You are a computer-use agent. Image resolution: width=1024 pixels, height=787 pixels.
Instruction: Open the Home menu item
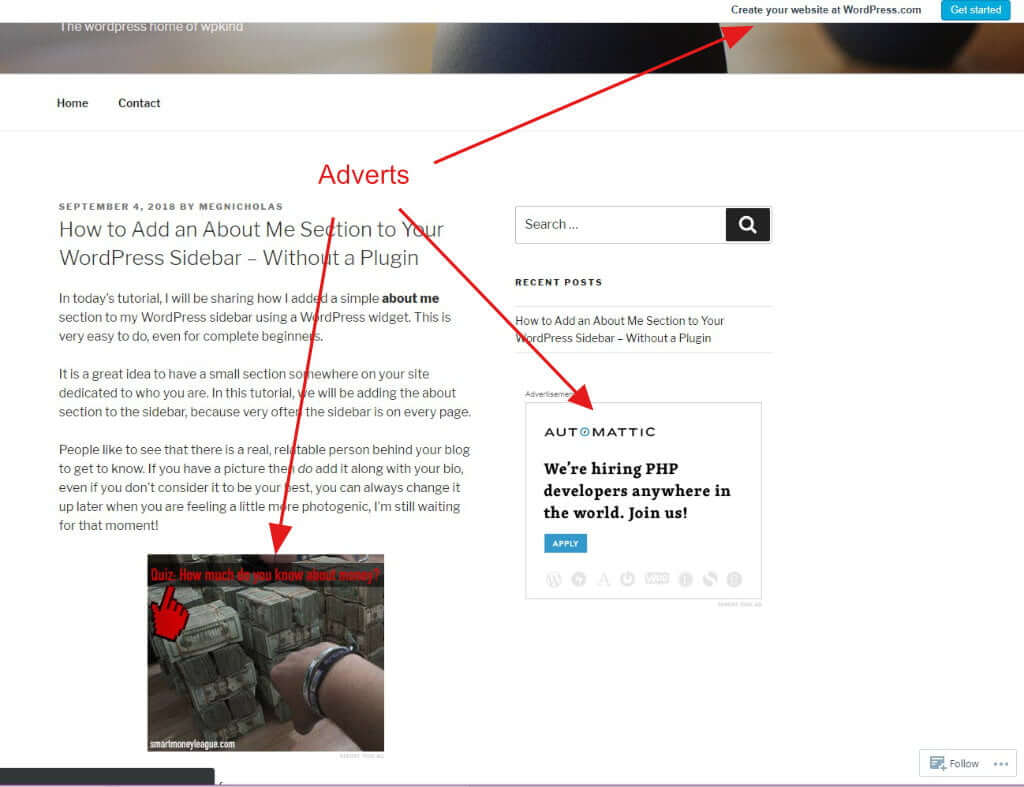72,103
